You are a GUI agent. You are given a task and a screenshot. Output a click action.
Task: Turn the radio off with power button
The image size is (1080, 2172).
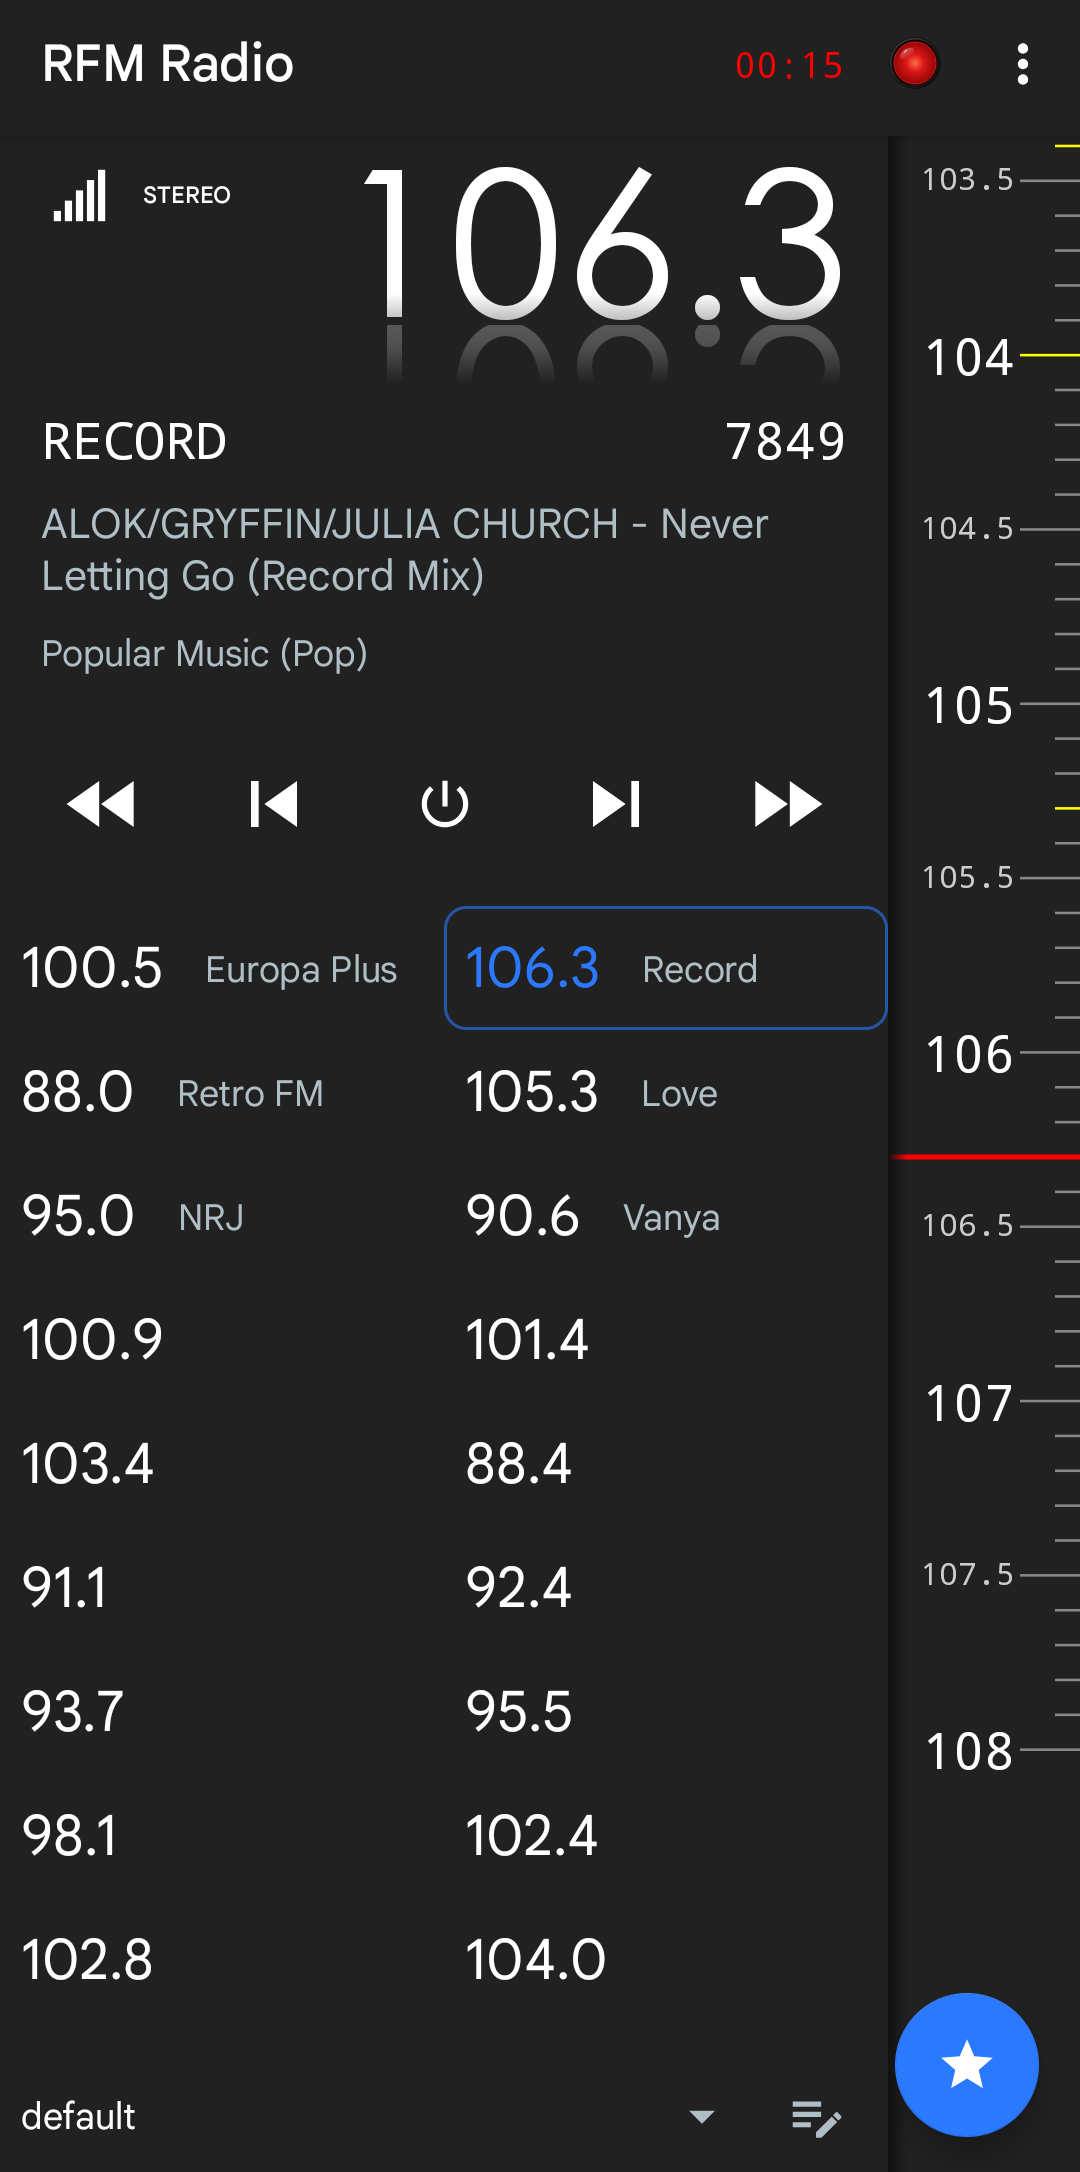(x=445, y=804)
